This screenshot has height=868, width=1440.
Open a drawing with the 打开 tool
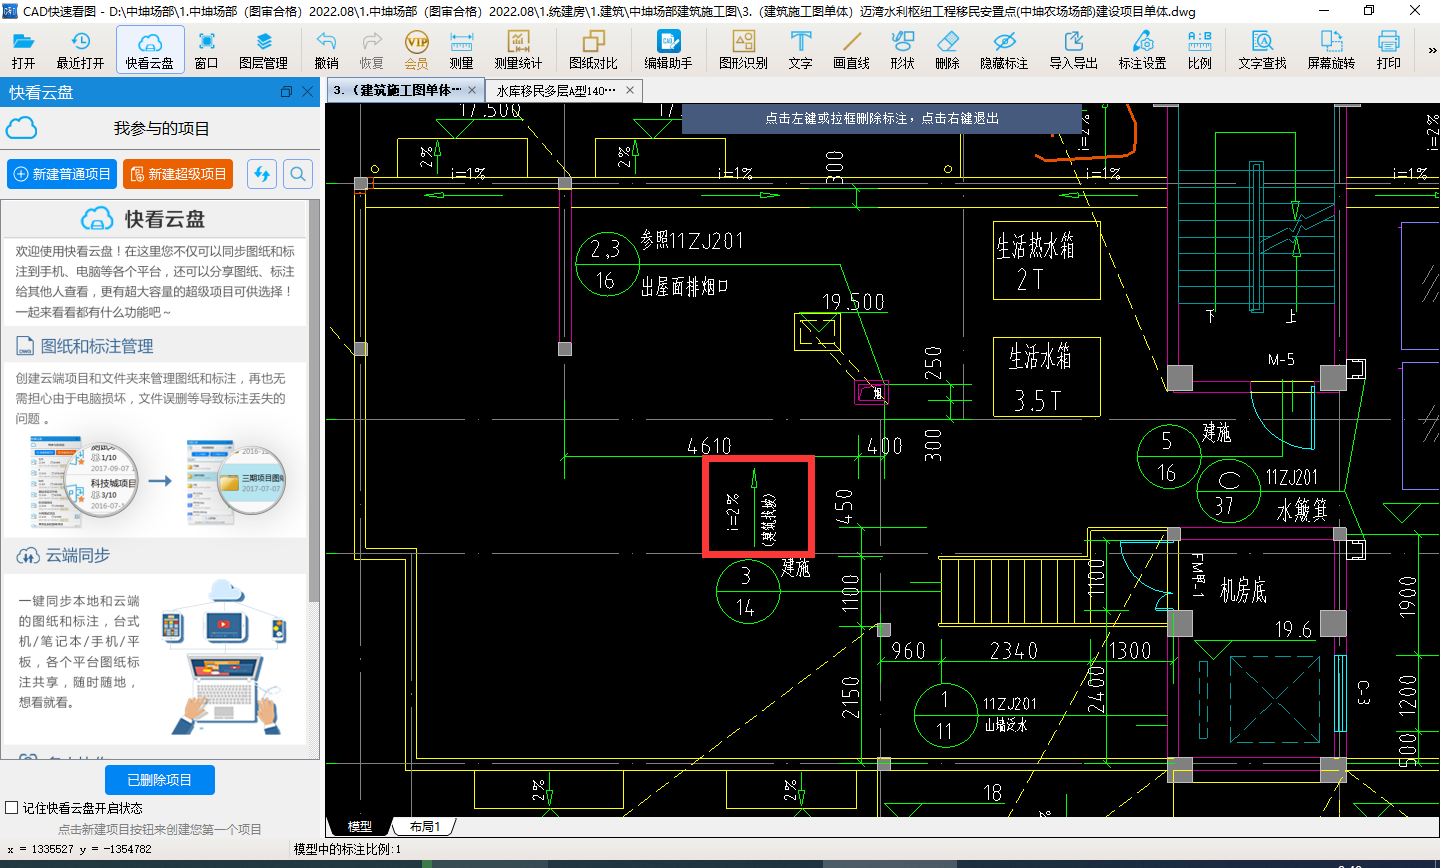23,50
